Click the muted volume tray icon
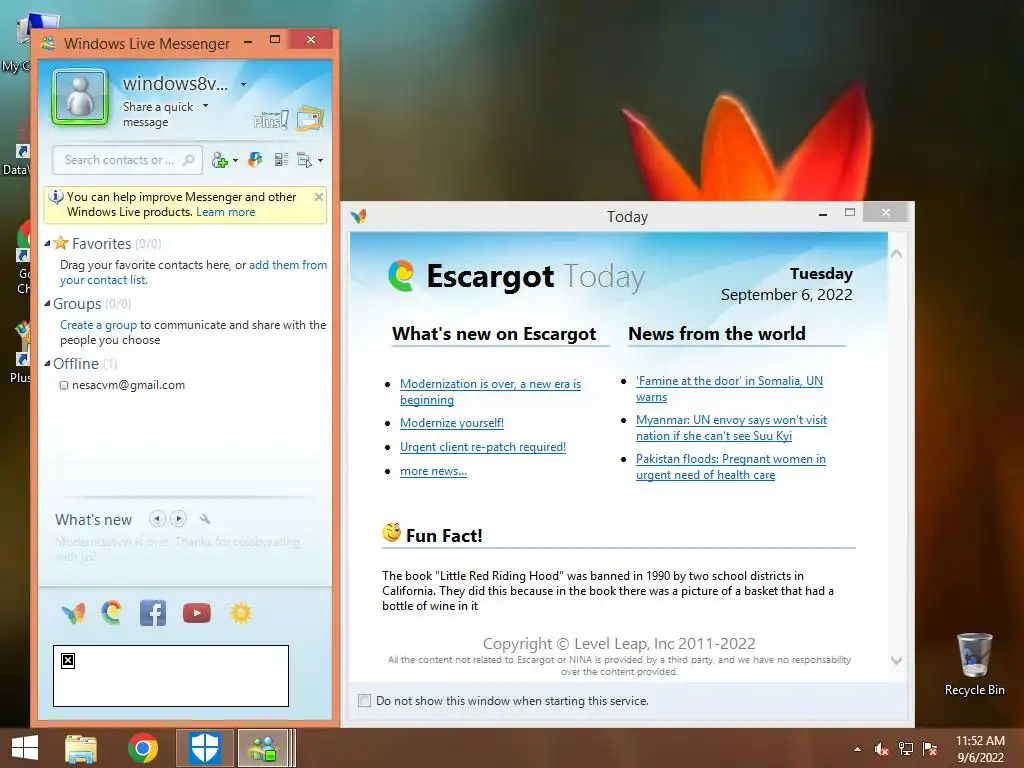Viewport: 1024px width, 768px height. pyautogui.click(x=882, y=749)
